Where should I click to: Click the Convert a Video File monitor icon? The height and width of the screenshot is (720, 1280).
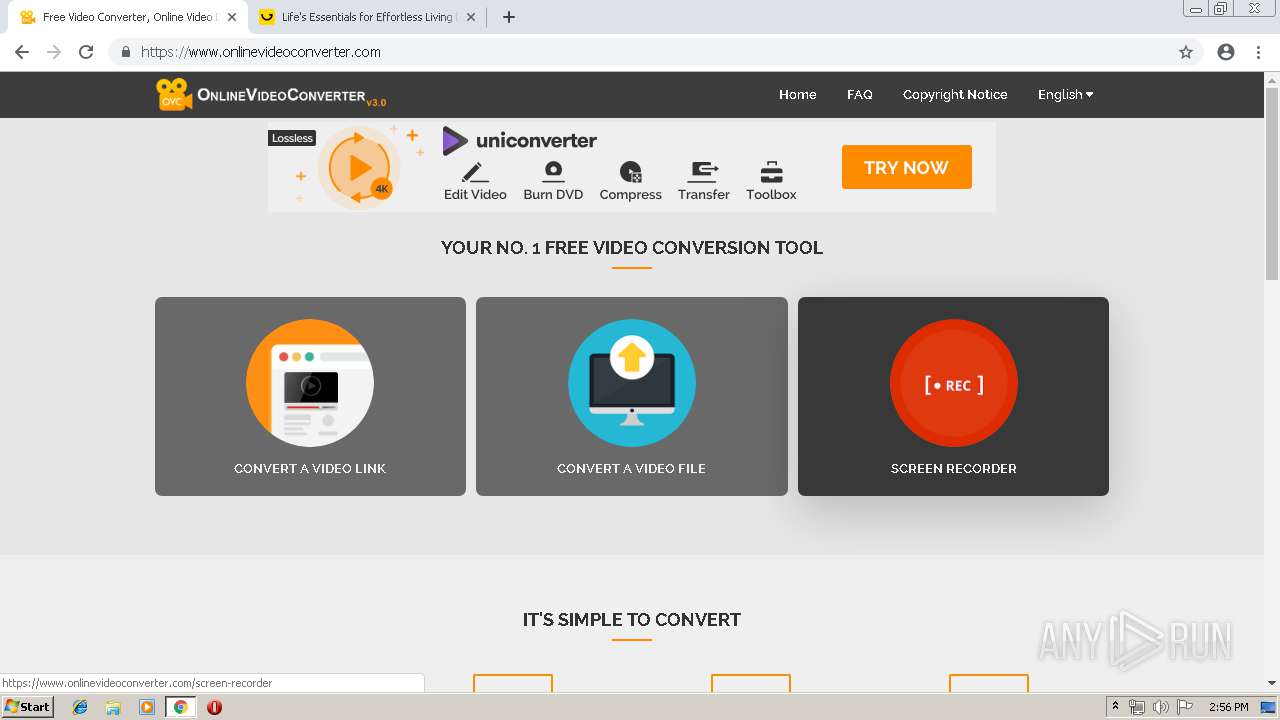point(632,383)
